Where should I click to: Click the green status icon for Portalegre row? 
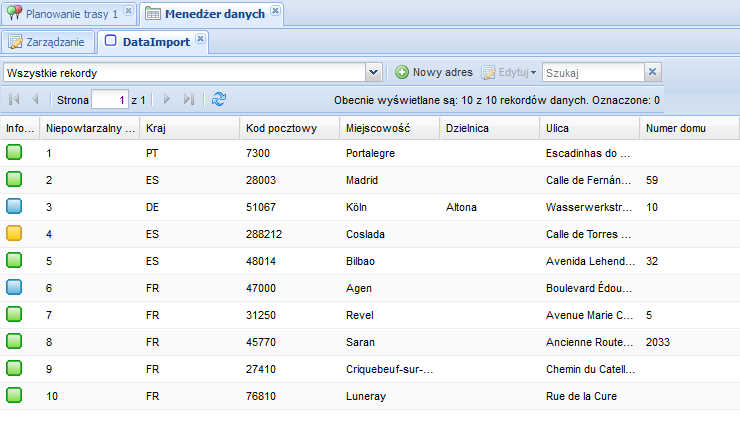[x=14, y=153]
